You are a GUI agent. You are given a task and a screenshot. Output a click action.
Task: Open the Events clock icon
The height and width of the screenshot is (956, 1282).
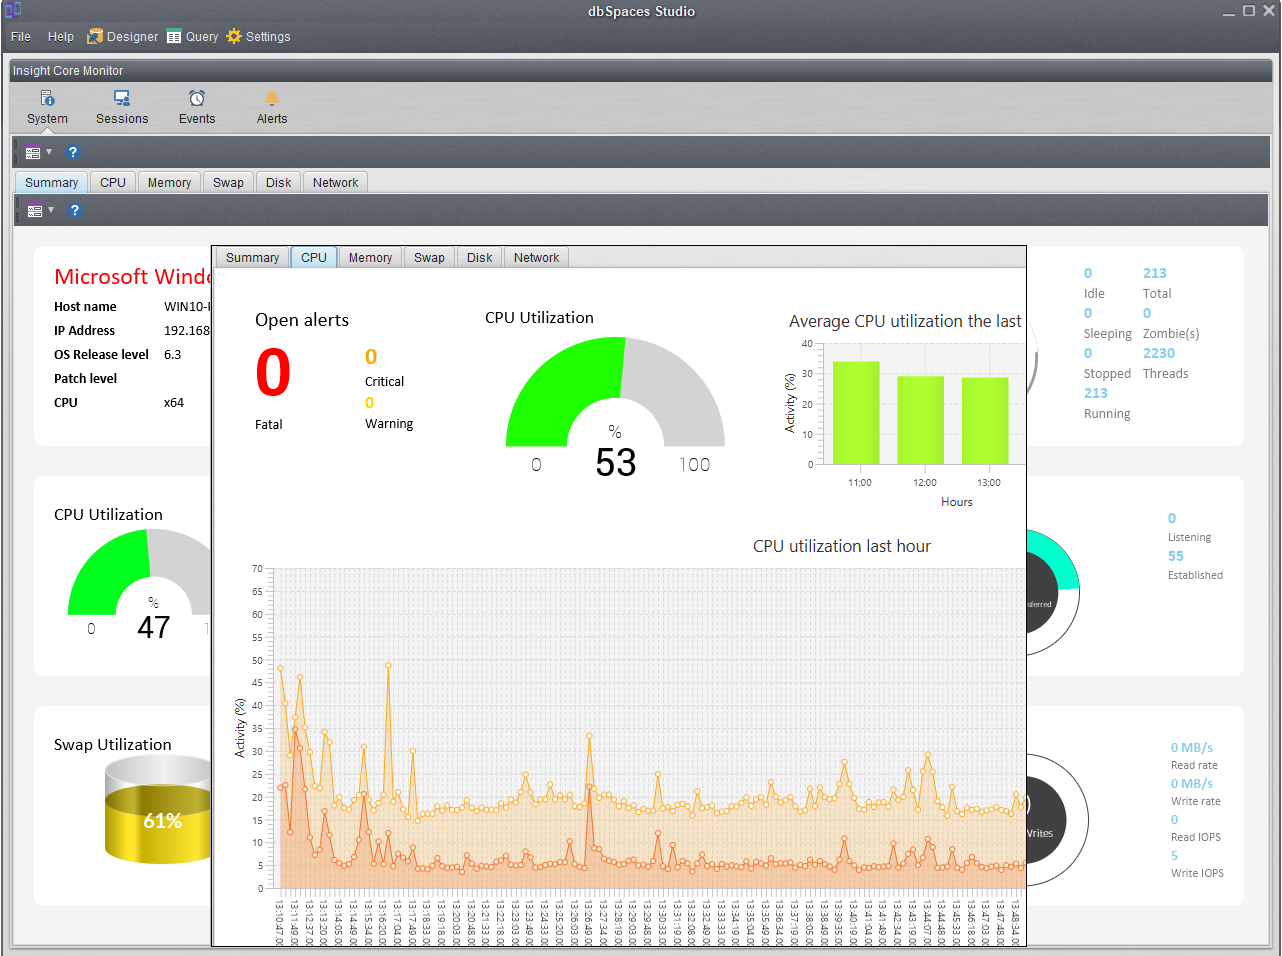[197, 99]
